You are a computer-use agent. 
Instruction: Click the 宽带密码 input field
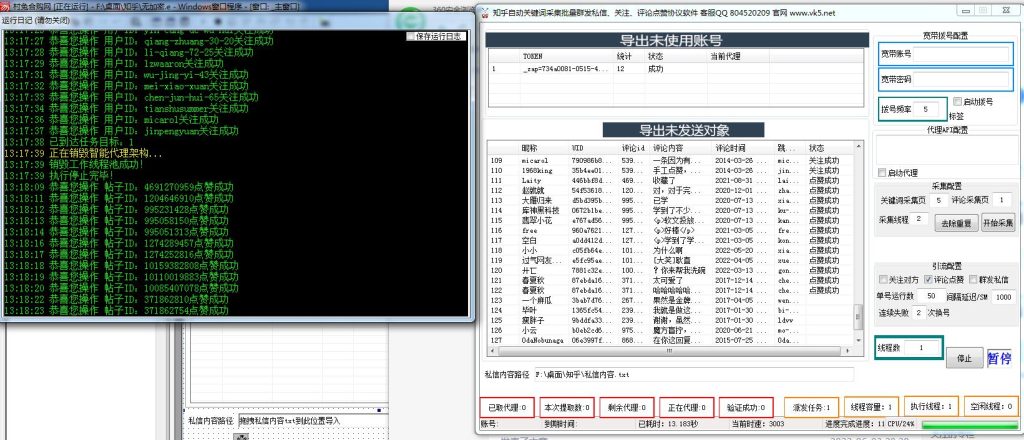[x=961, y=80]
